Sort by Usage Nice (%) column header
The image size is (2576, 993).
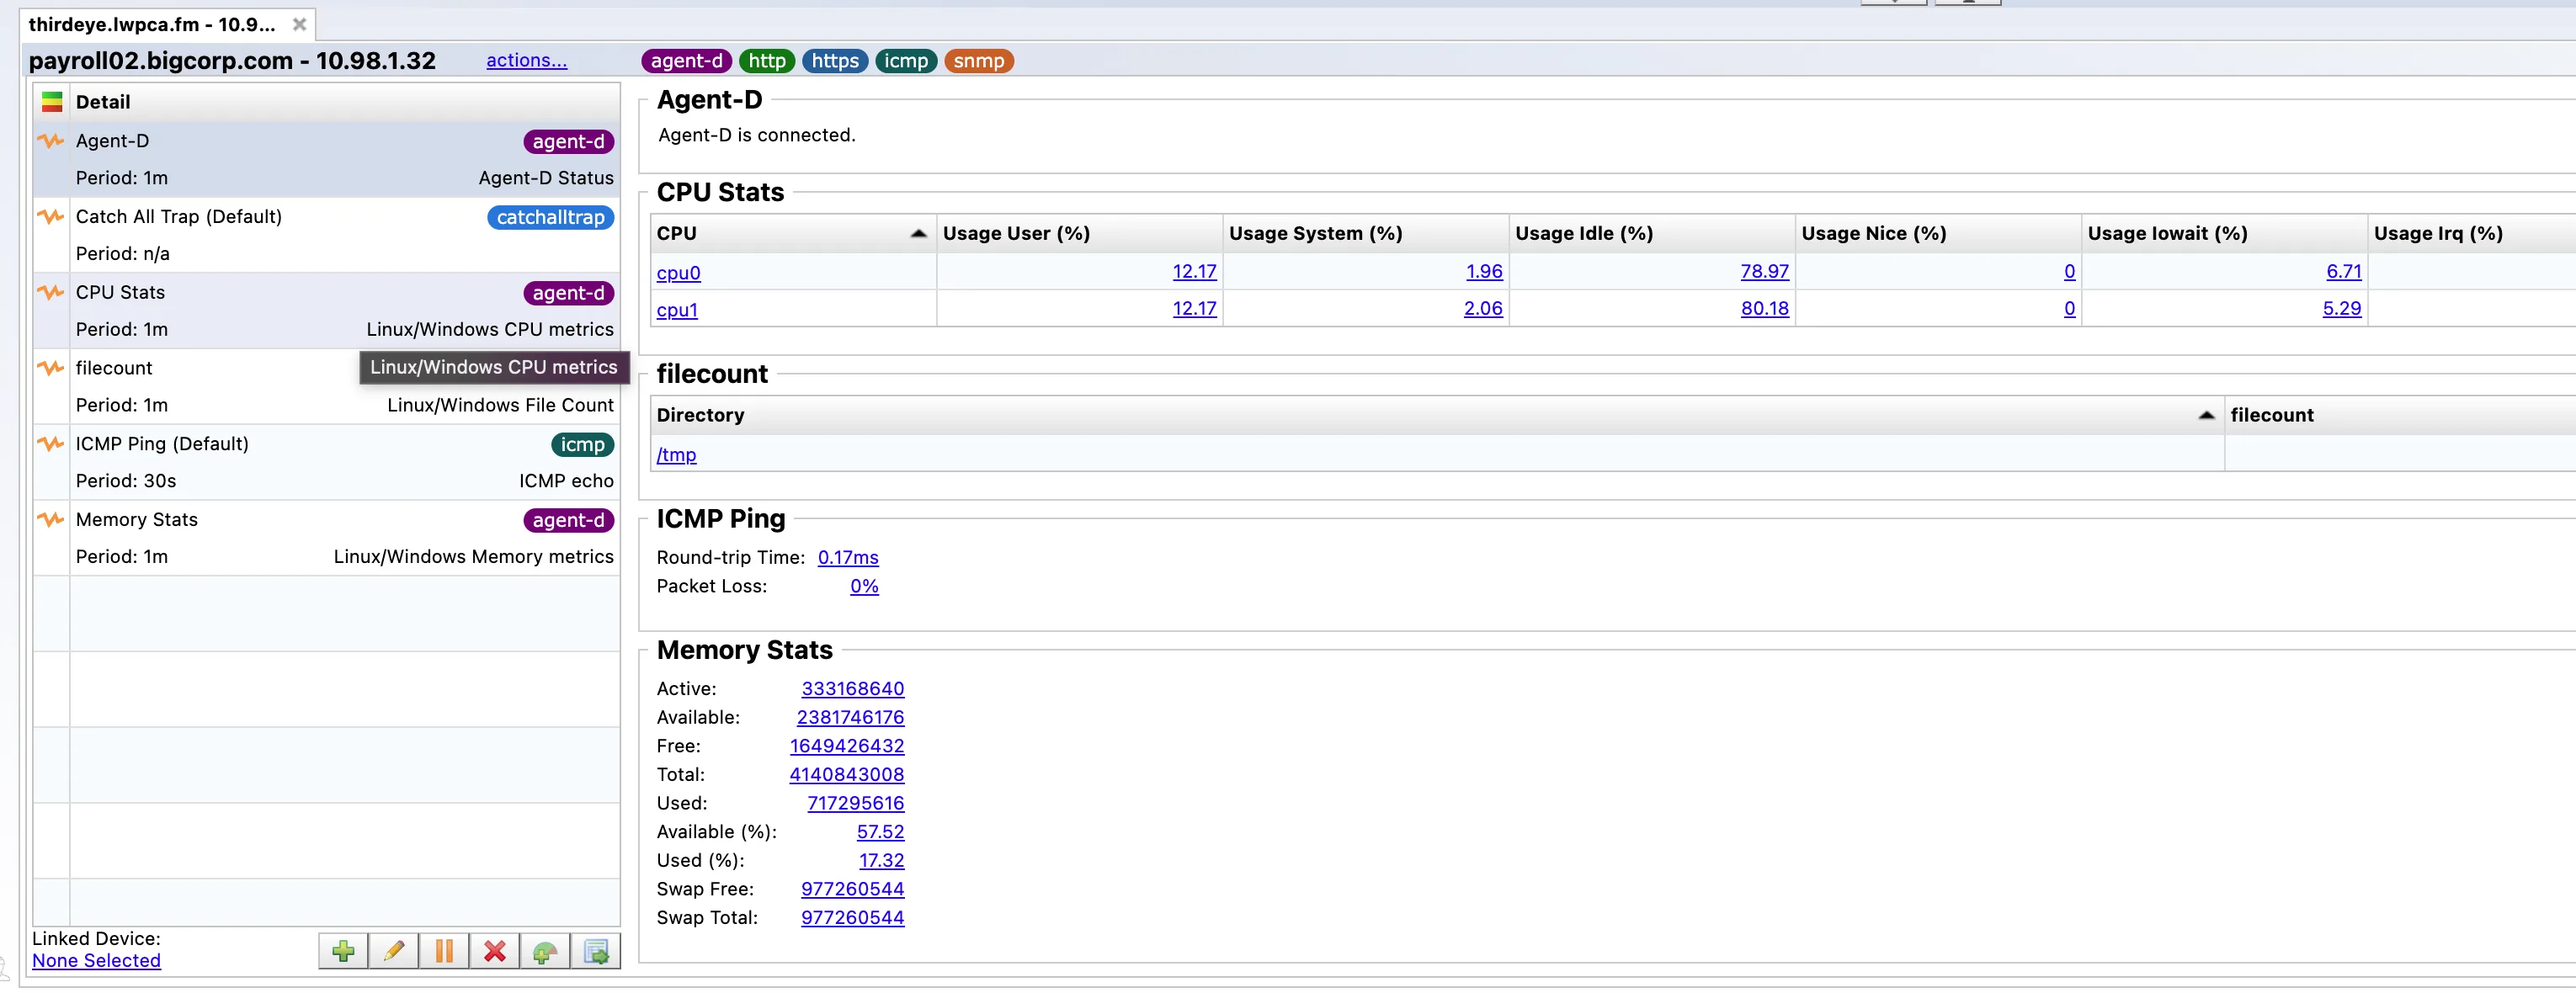(1938, 233)
